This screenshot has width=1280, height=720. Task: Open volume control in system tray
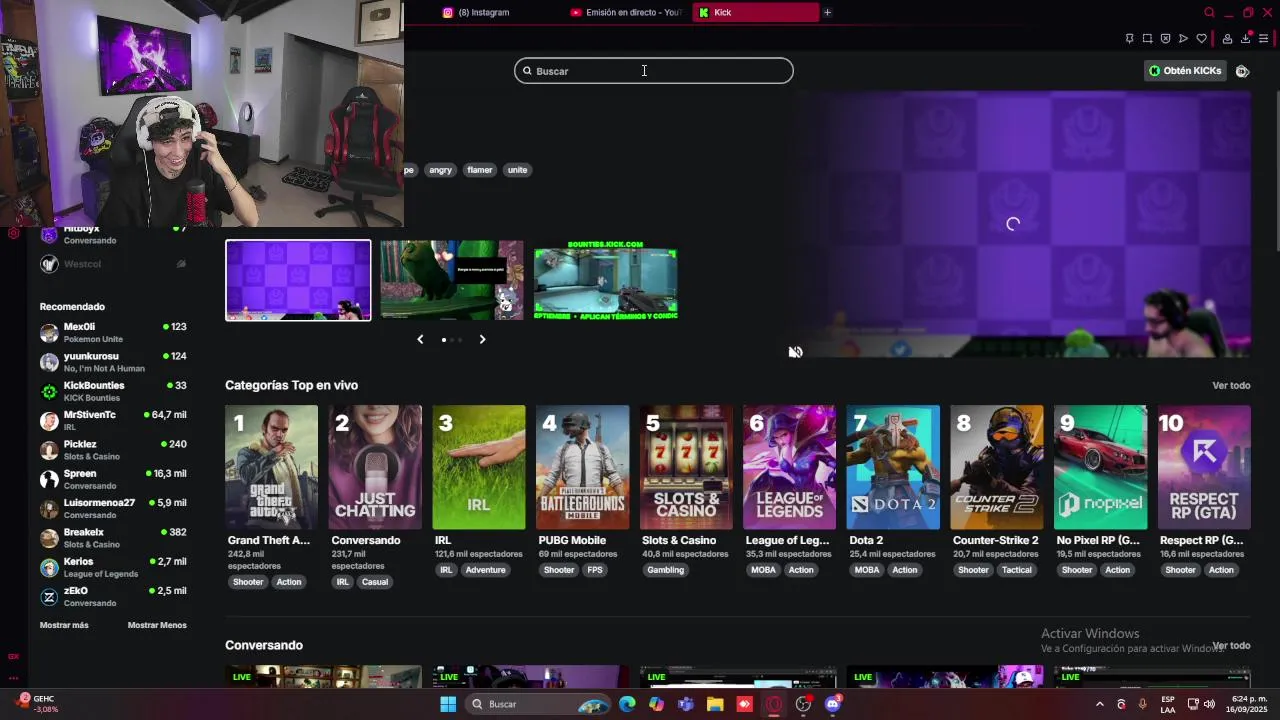[1209, 704]
